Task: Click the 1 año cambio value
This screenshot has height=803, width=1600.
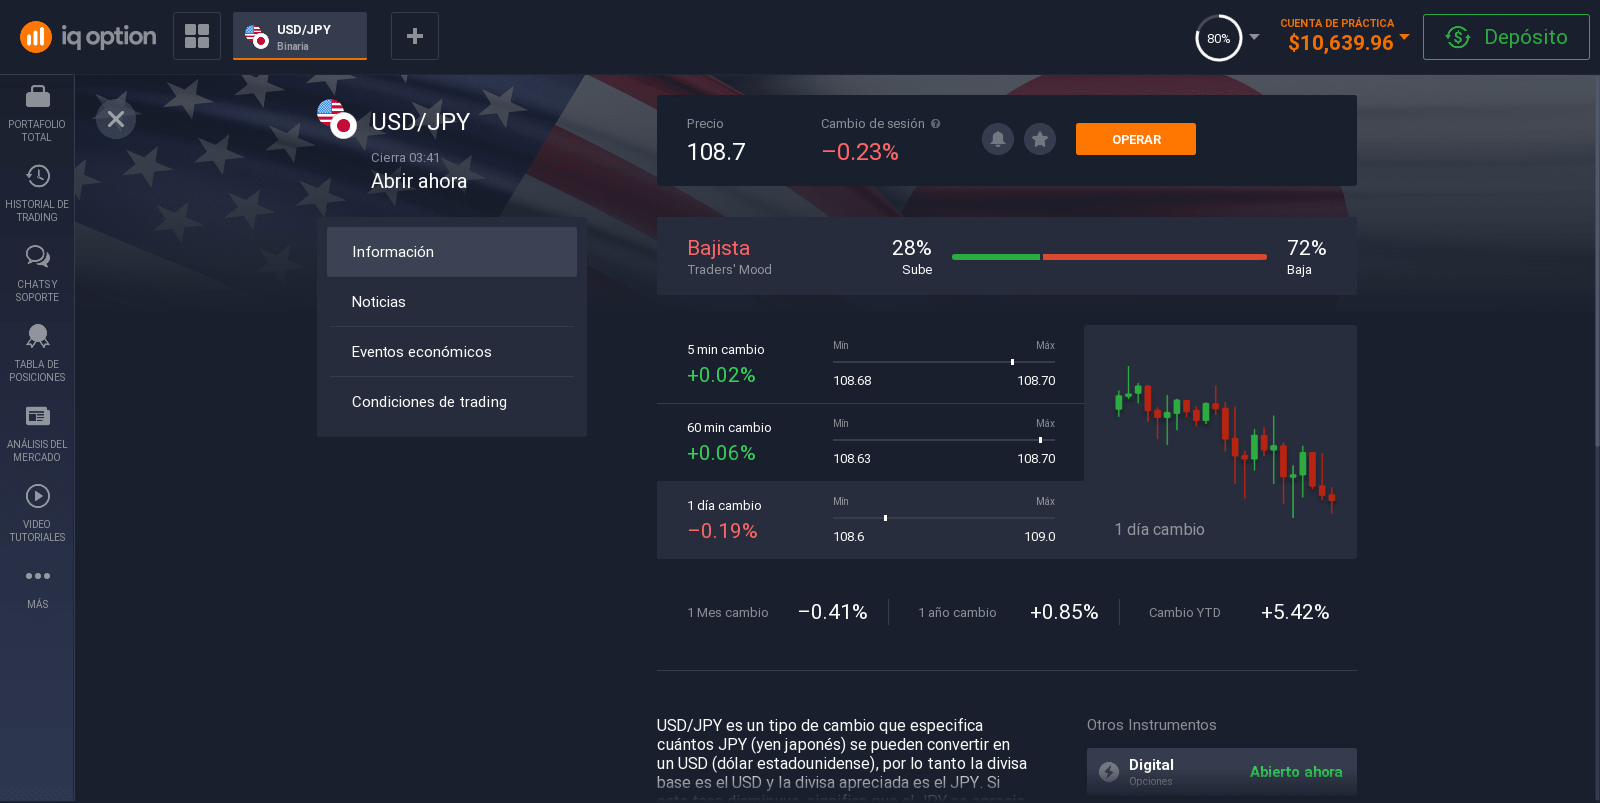Action: (1064, 612)
